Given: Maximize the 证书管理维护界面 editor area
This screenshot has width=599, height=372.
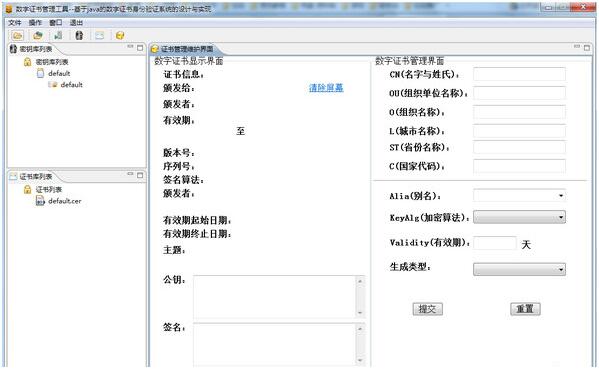Looking at the screenshot, I should coord(587,48).
